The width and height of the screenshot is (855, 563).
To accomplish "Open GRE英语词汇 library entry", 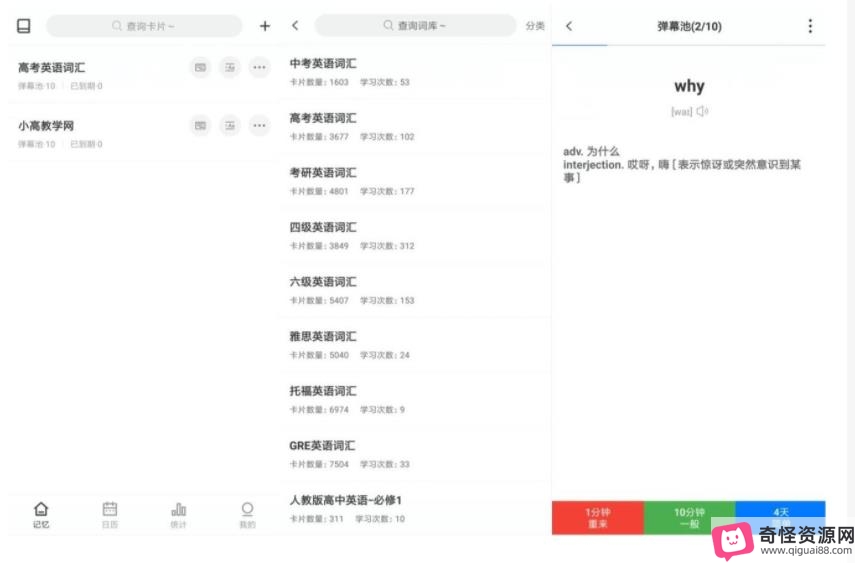I will pos(414,454).
